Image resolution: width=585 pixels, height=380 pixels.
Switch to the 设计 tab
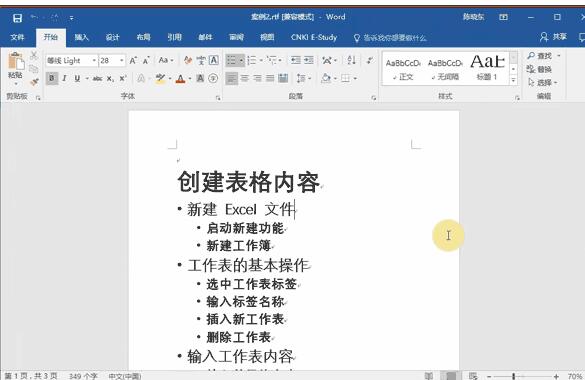click(112, 37)
